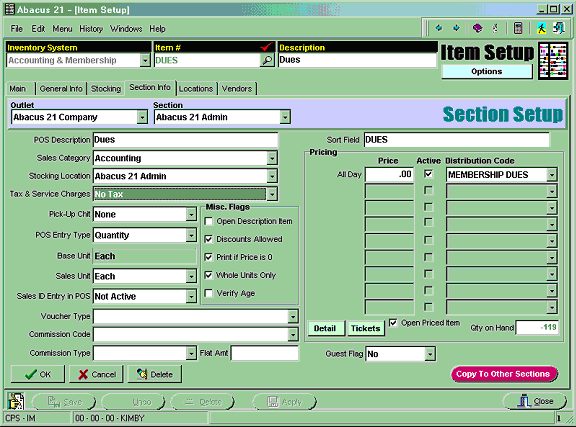
Task: Expand the Voucher Type dropdown
Action: pos(293,316)
